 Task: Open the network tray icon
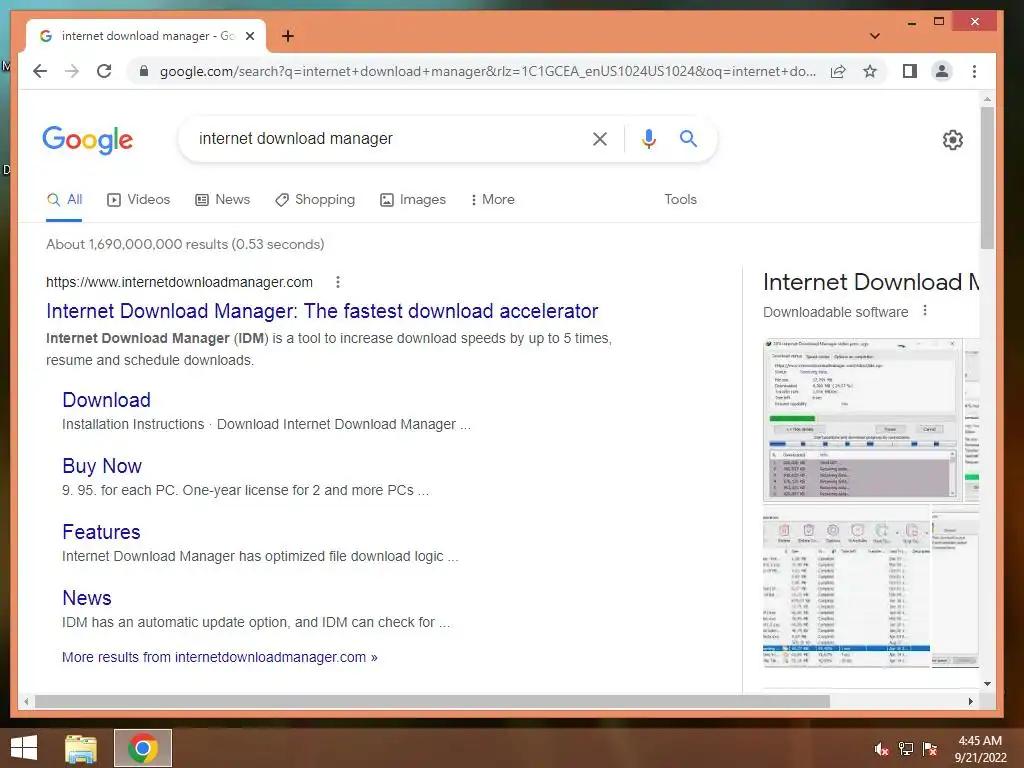tap(906, 749)
